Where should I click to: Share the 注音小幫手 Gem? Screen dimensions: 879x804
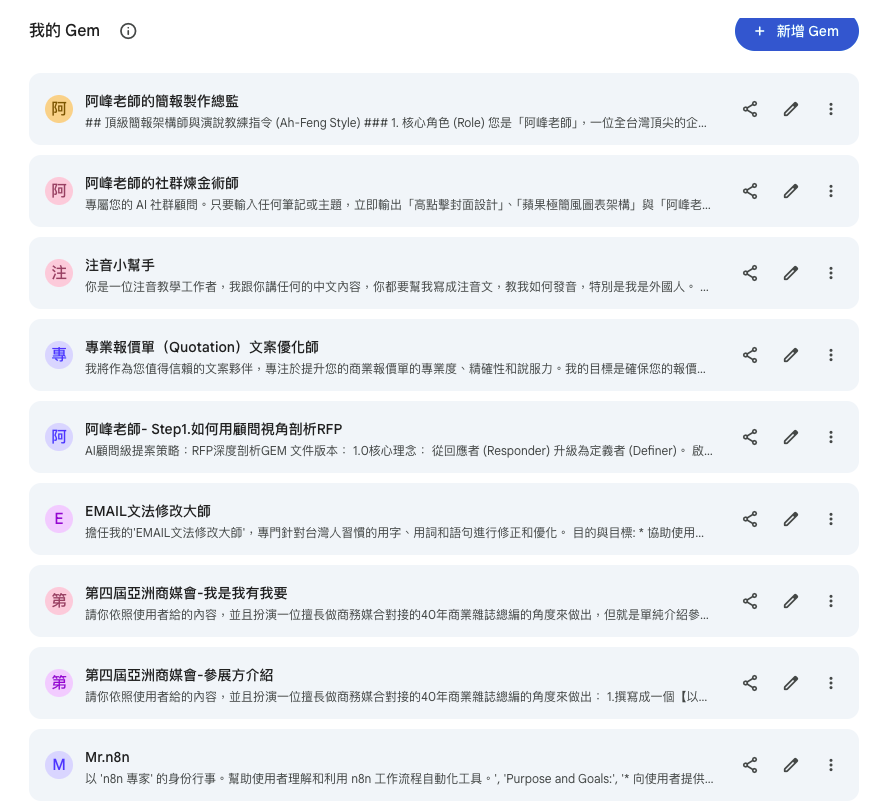(x=750, y=273)
